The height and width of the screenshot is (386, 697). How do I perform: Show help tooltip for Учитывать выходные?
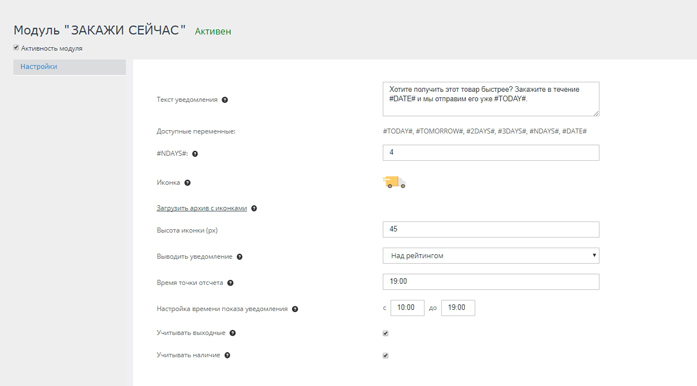(x=232, y=333)
